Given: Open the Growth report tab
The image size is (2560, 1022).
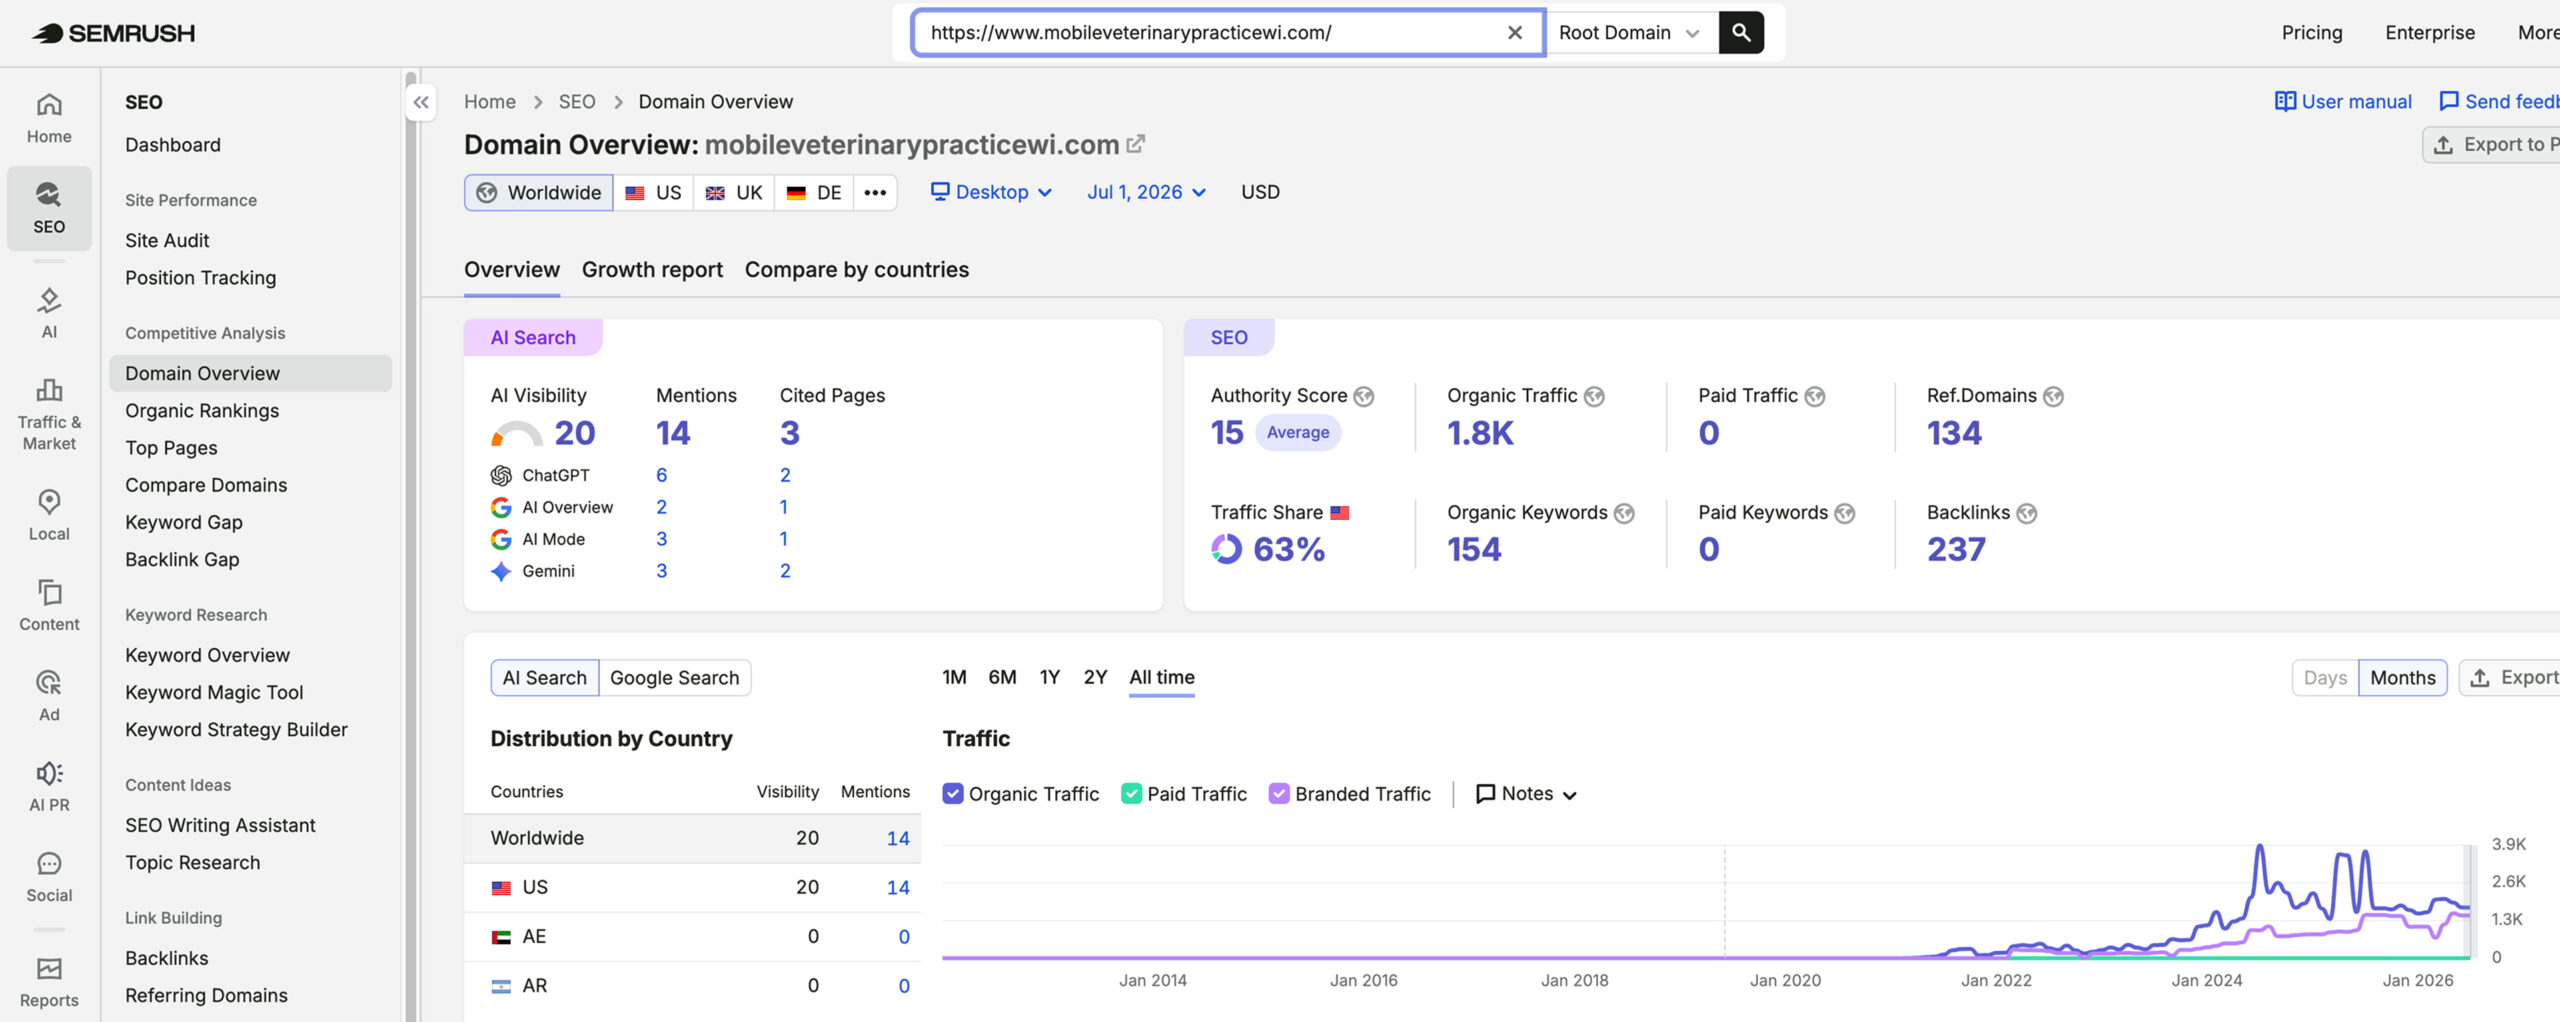Looking at the screenshot, I should point(652,270).
